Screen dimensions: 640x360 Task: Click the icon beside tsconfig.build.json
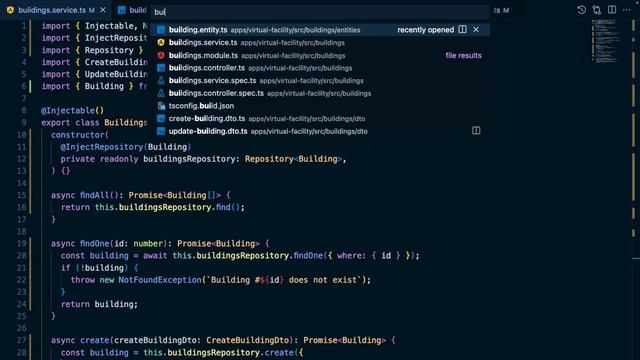(x=161, y=106)
